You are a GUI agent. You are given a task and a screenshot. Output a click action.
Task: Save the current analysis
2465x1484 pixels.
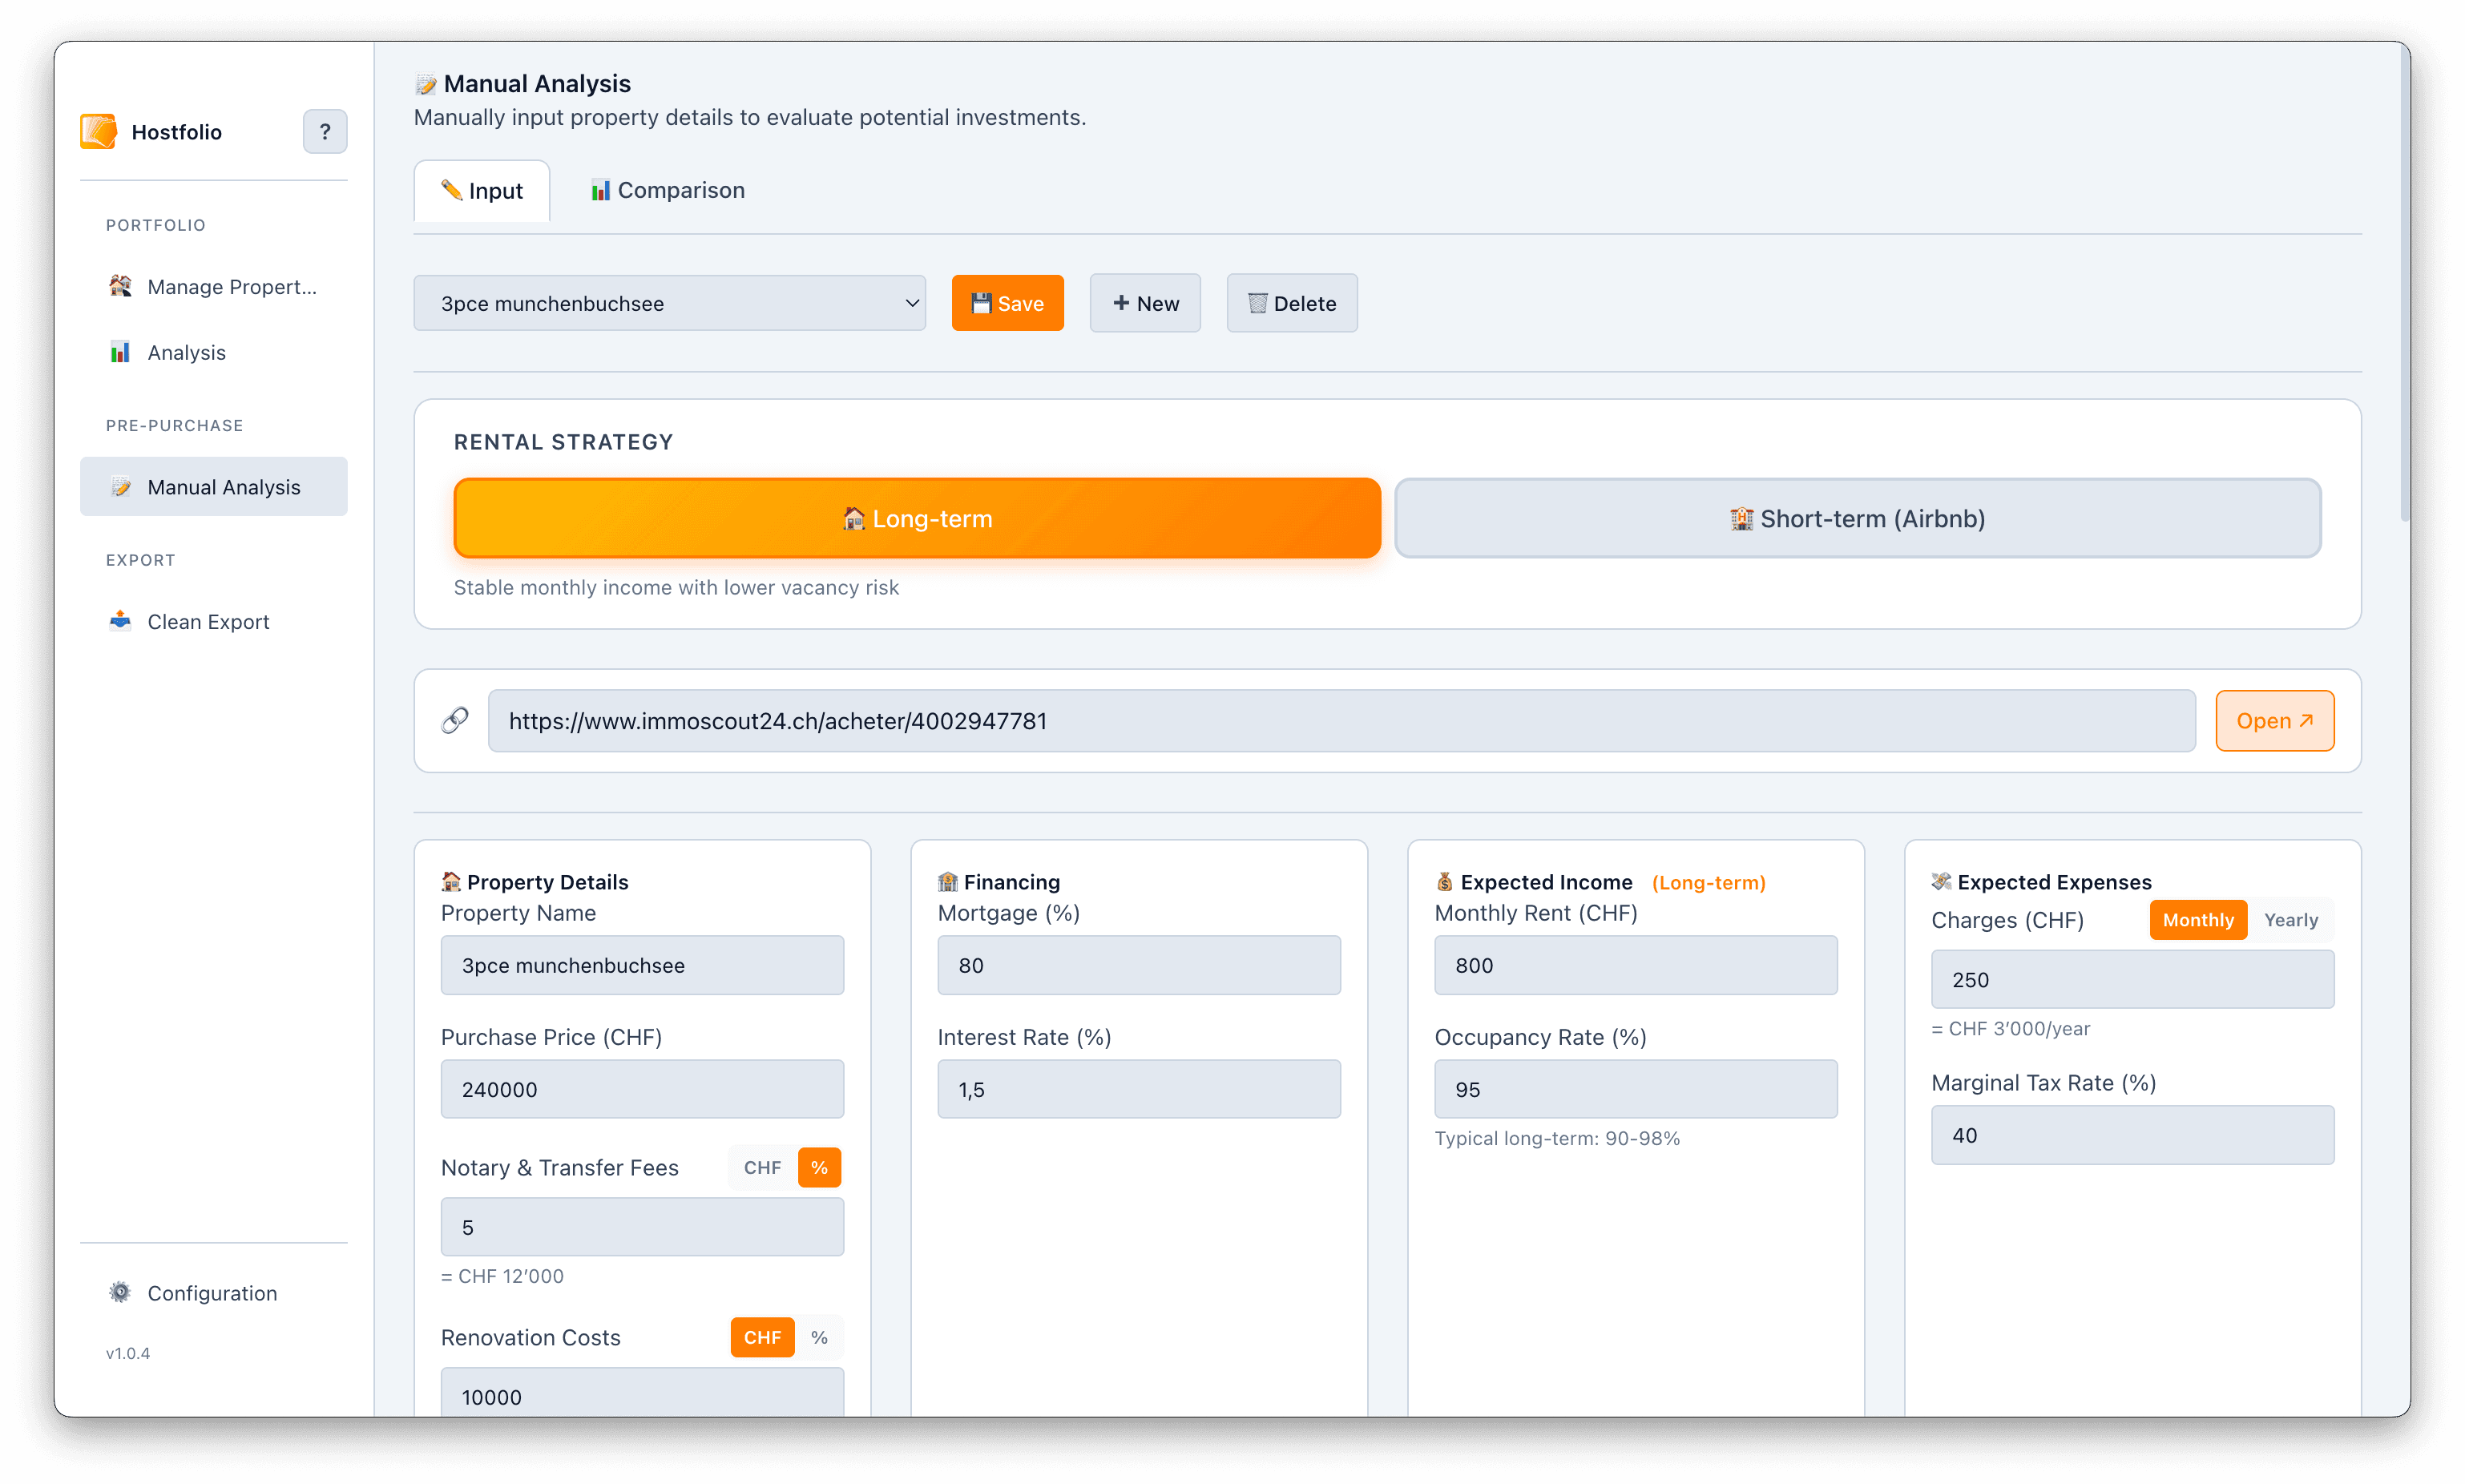click(x=1007, y=303)
